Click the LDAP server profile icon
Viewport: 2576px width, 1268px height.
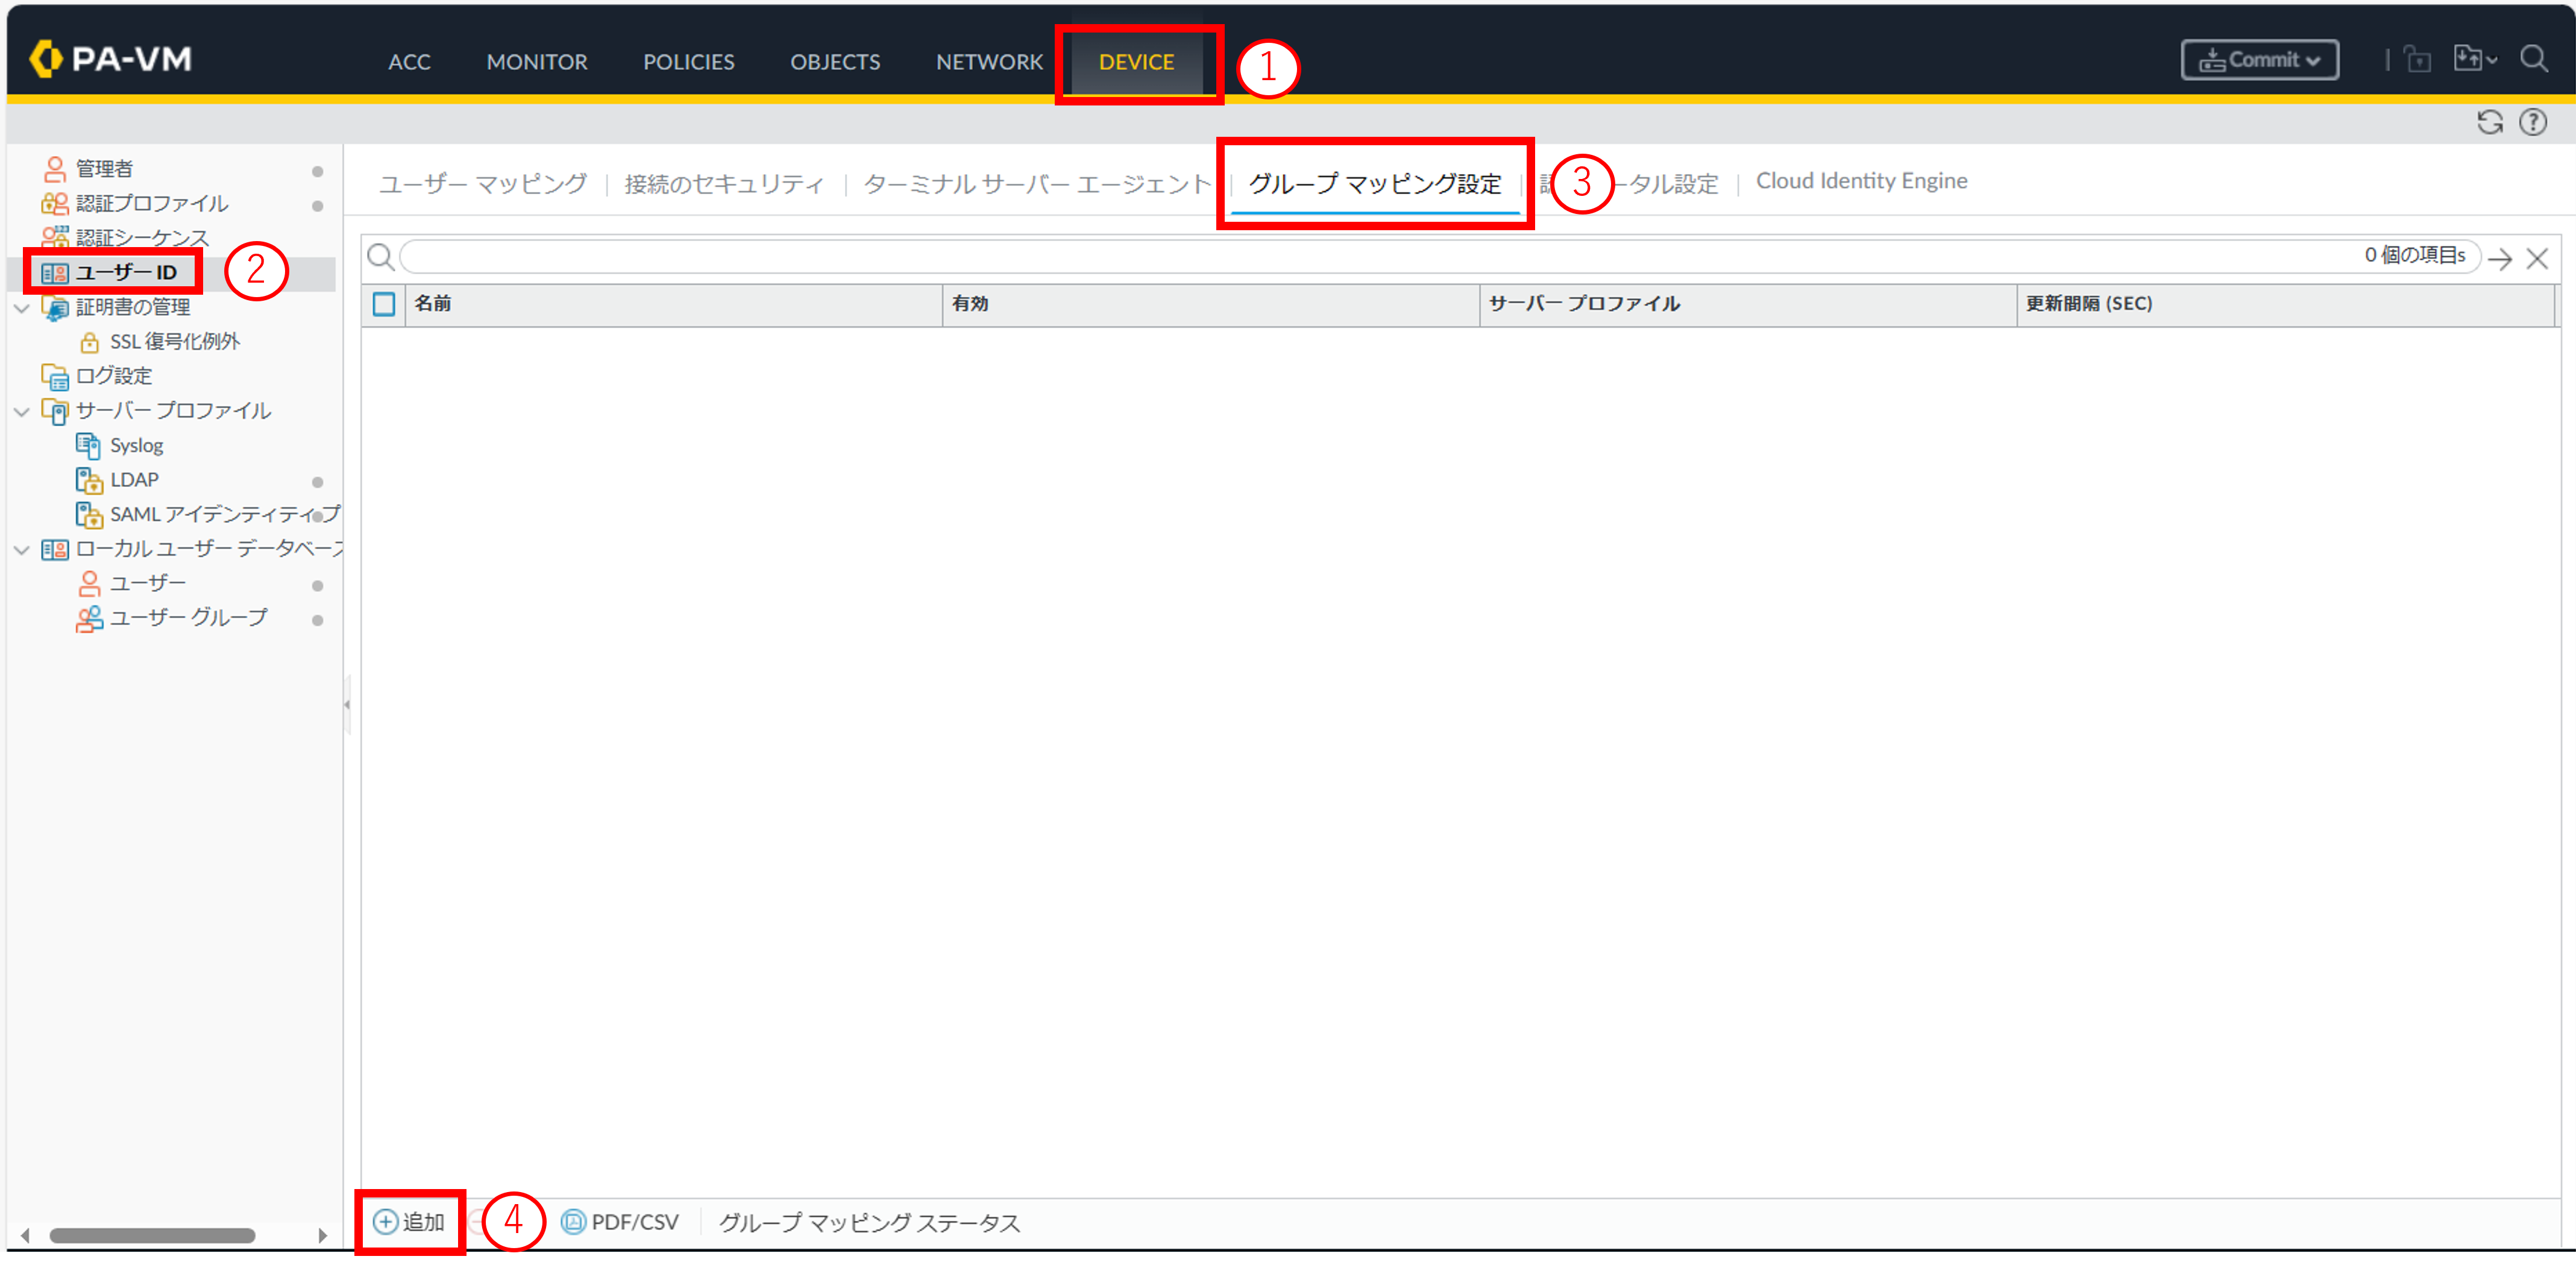click(89, 481)
